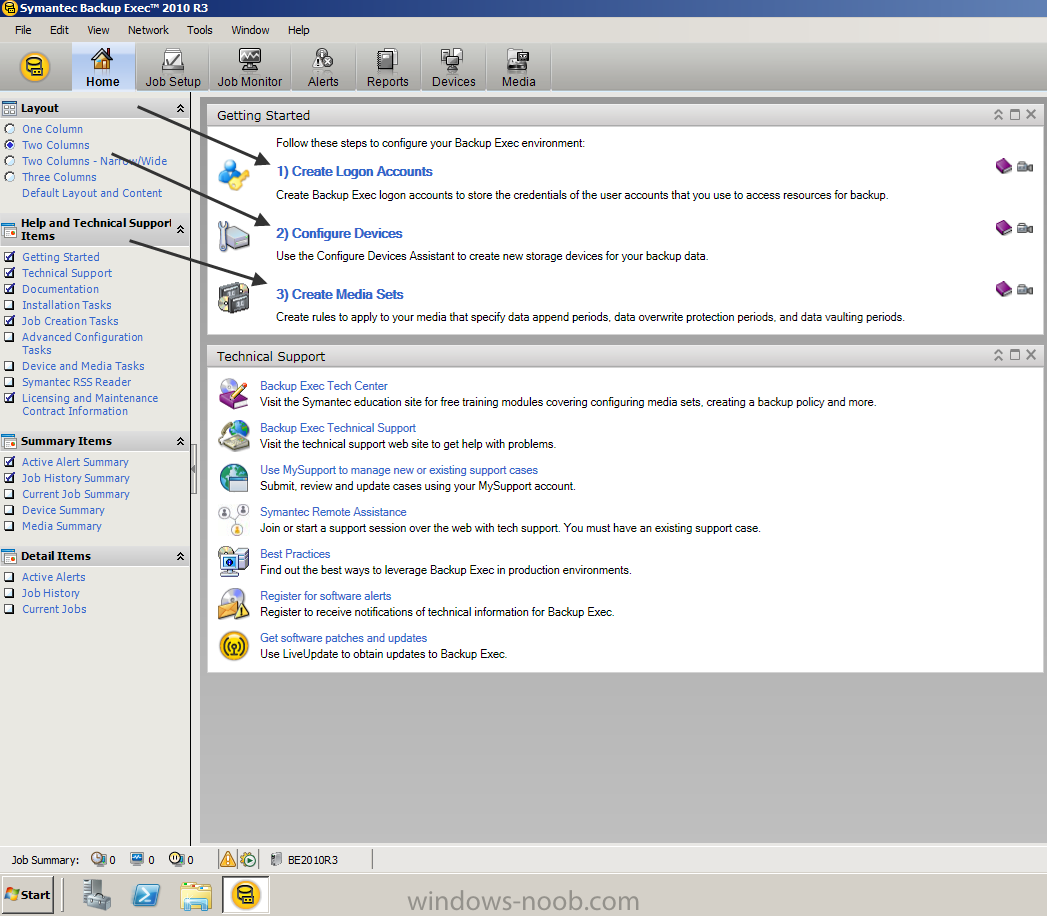
Task: Open the Job Monitor view
Action: (250, 67)
